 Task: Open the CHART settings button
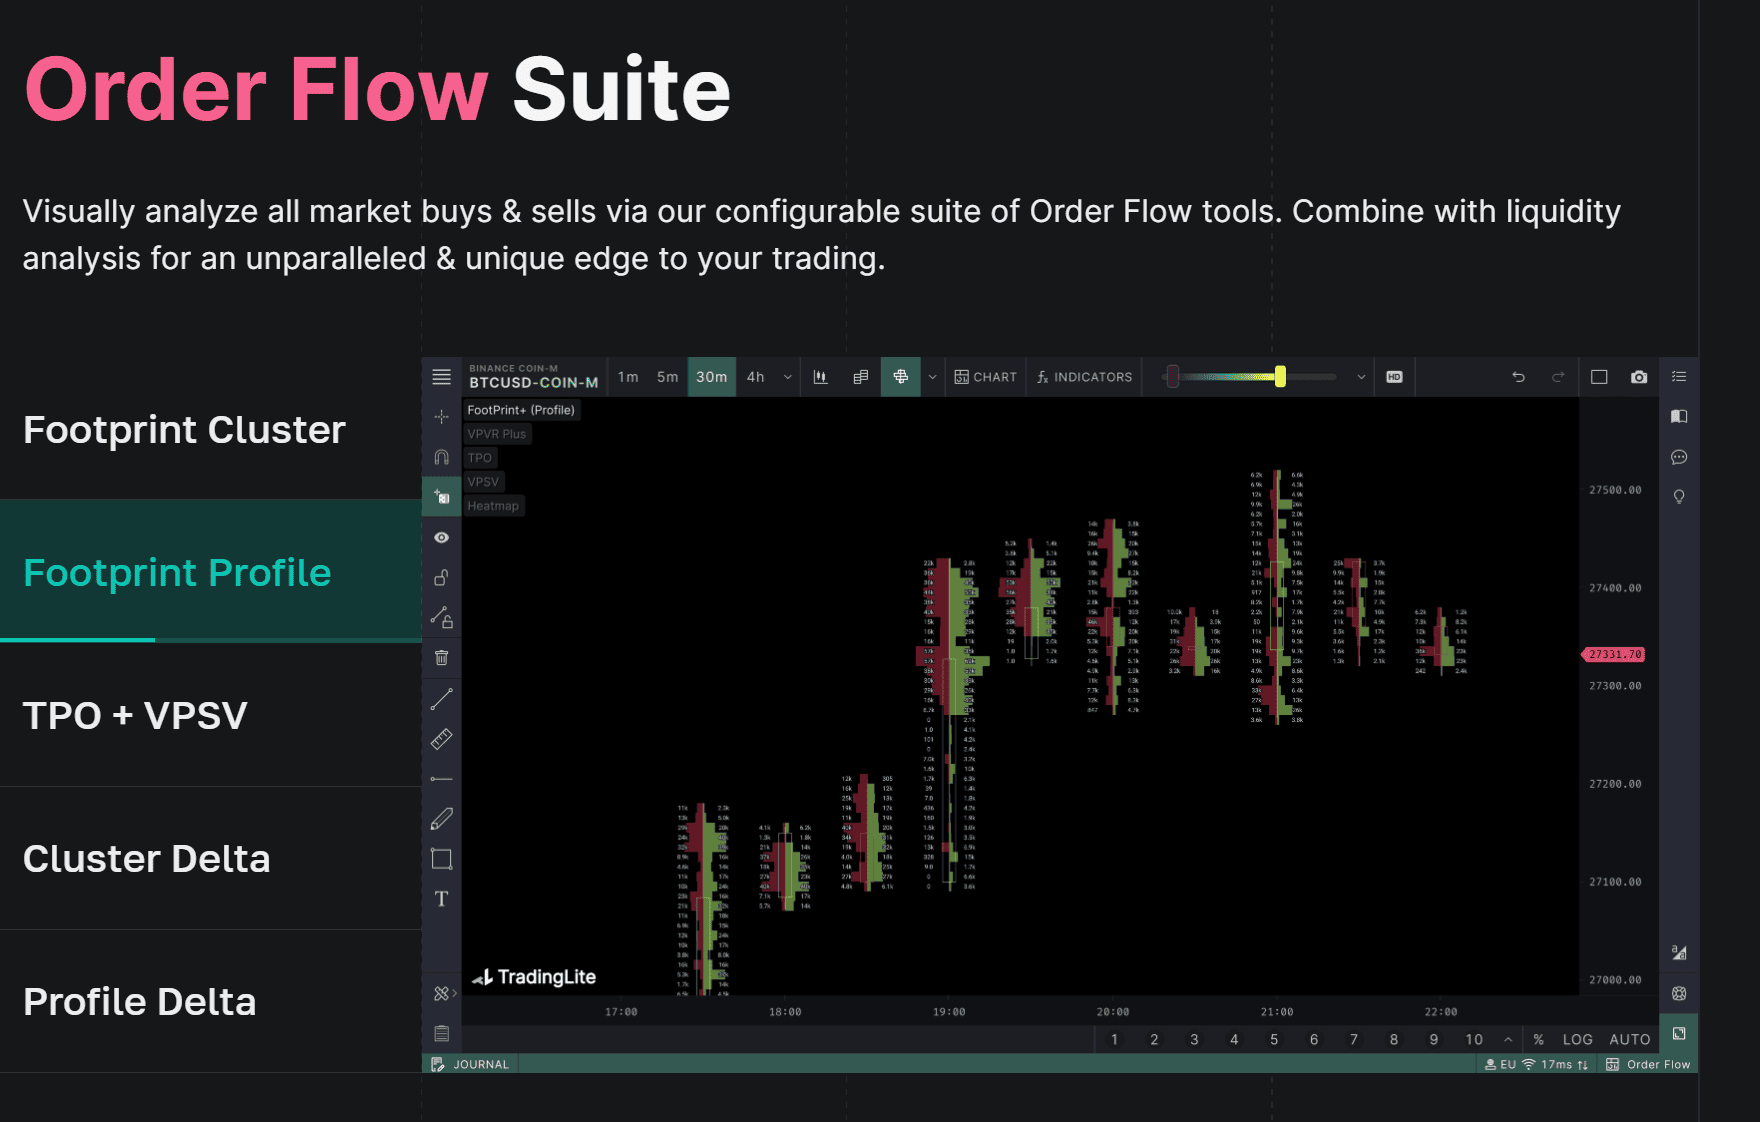985,377
